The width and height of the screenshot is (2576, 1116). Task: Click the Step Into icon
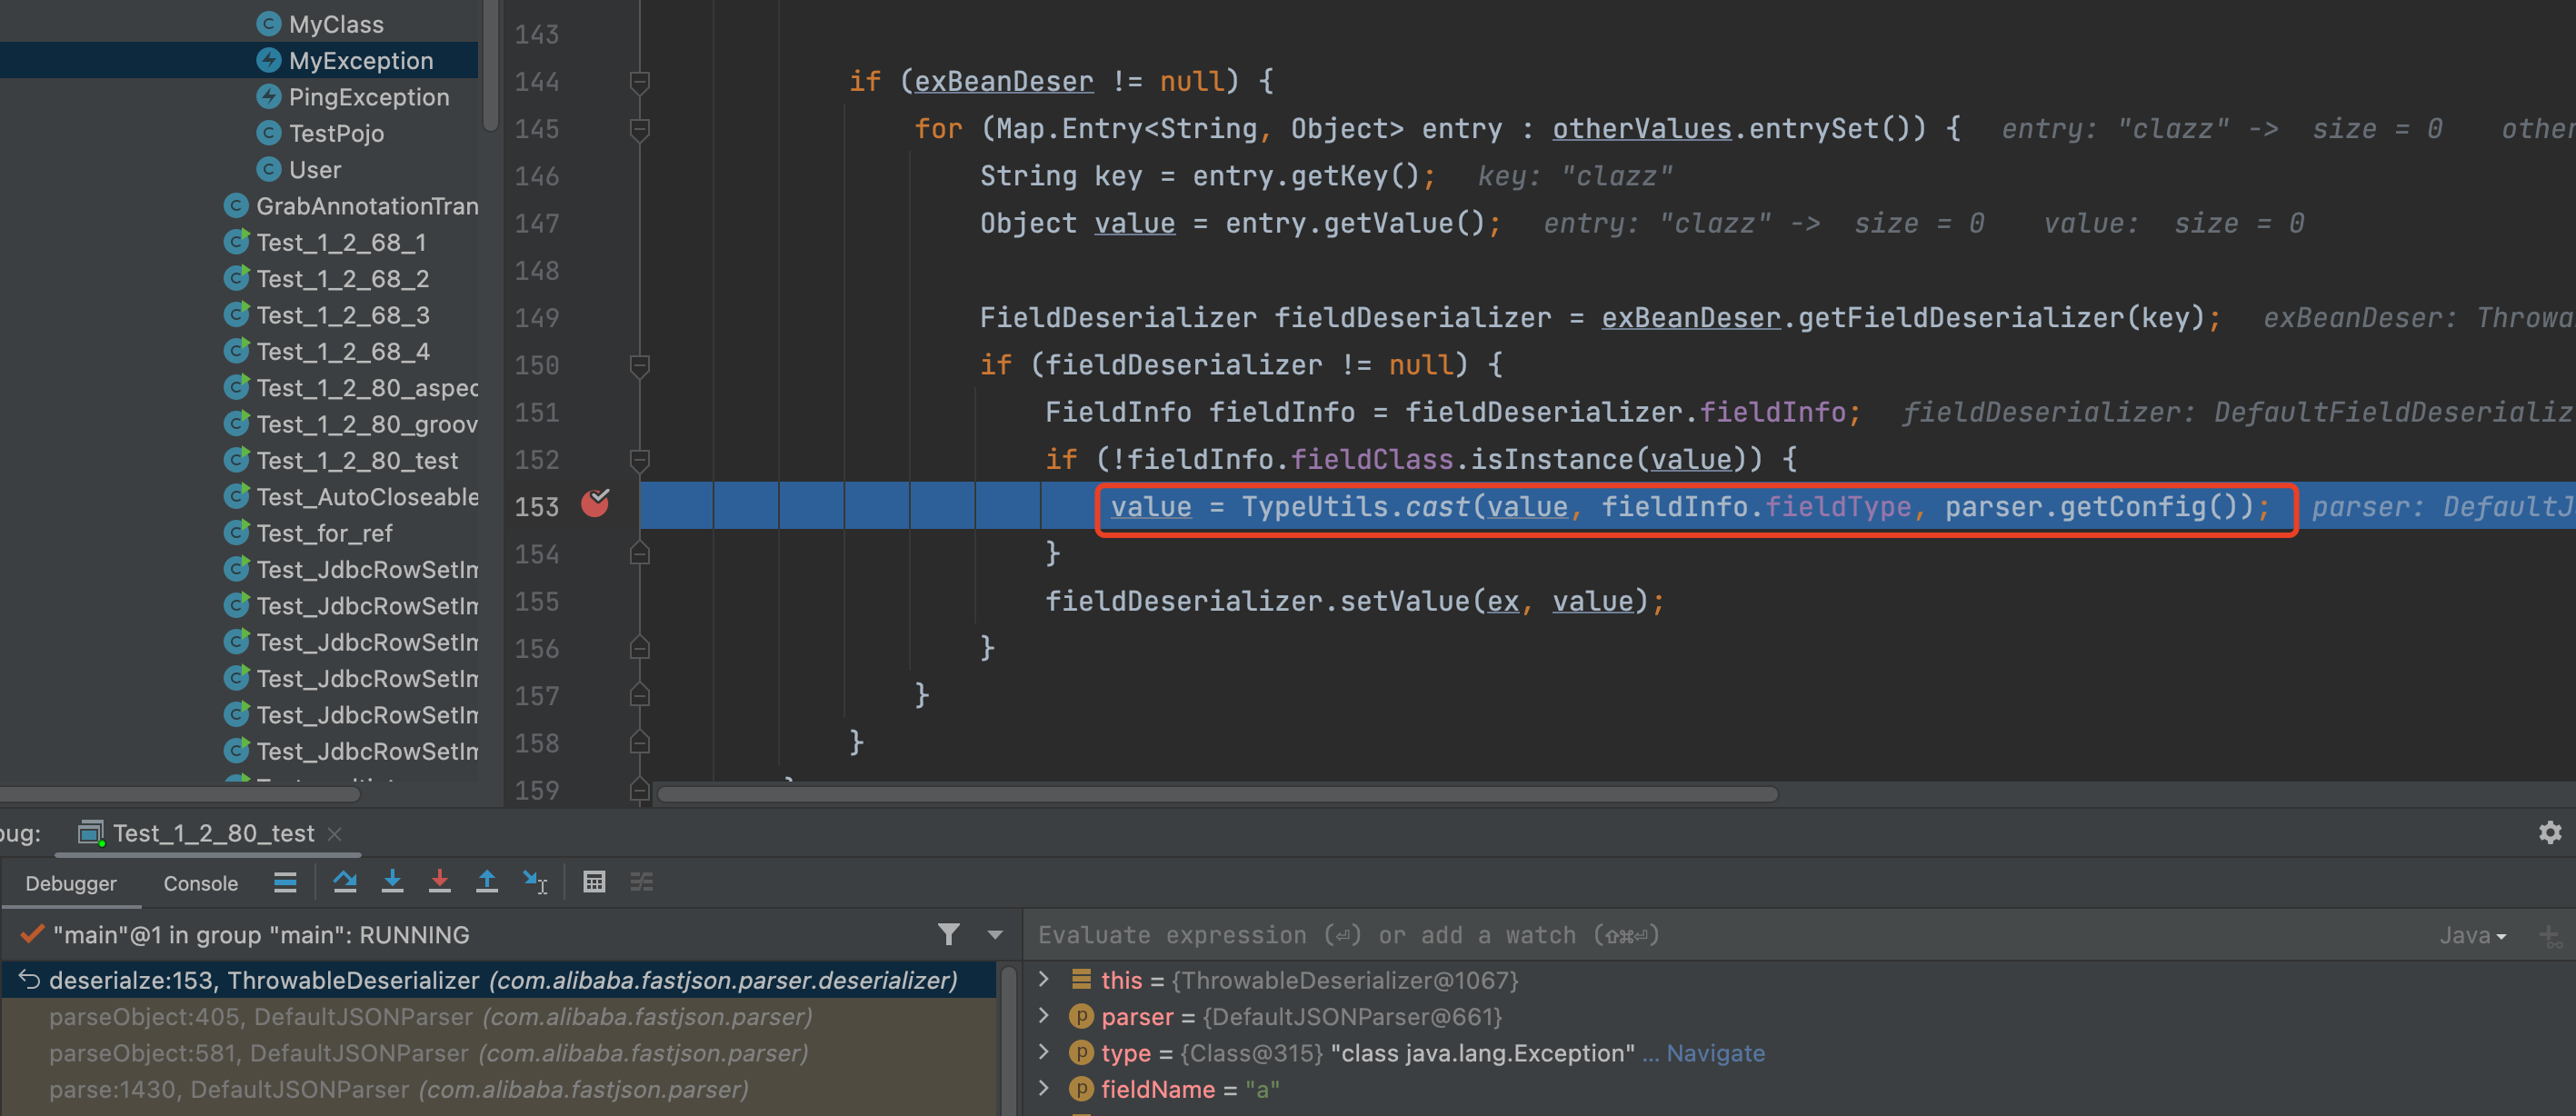393,882
